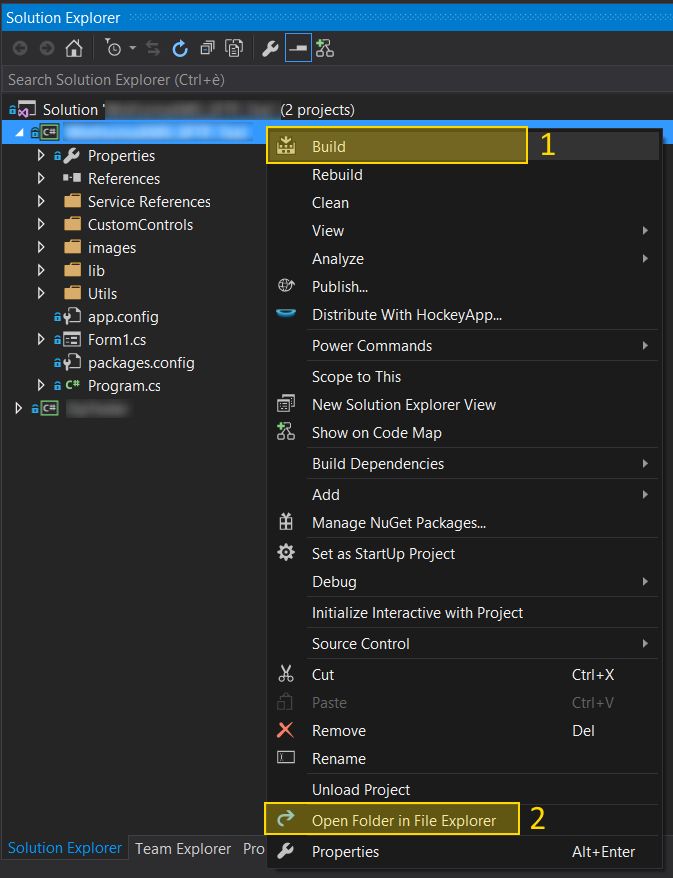Image resolution: width=673 pixels, height=878 pixels.
Task: Click the References node icon
Action: coord(72,178)
